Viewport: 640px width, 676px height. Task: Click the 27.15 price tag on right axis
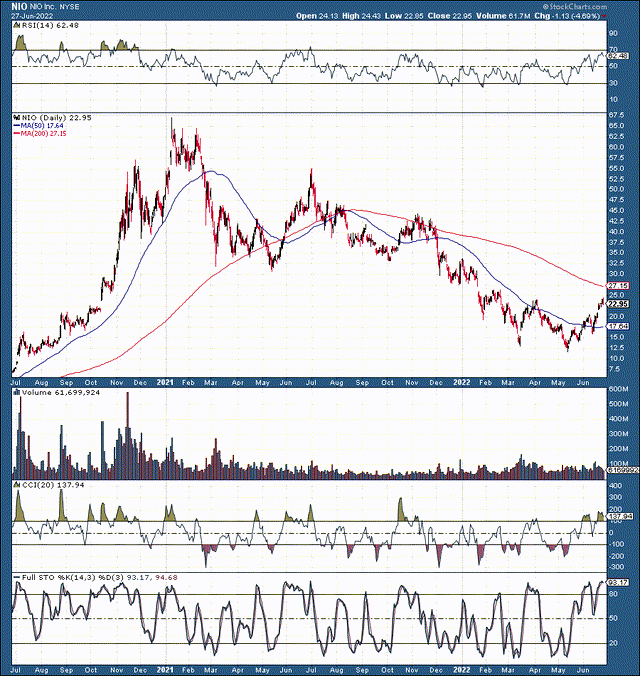point(618,286)
